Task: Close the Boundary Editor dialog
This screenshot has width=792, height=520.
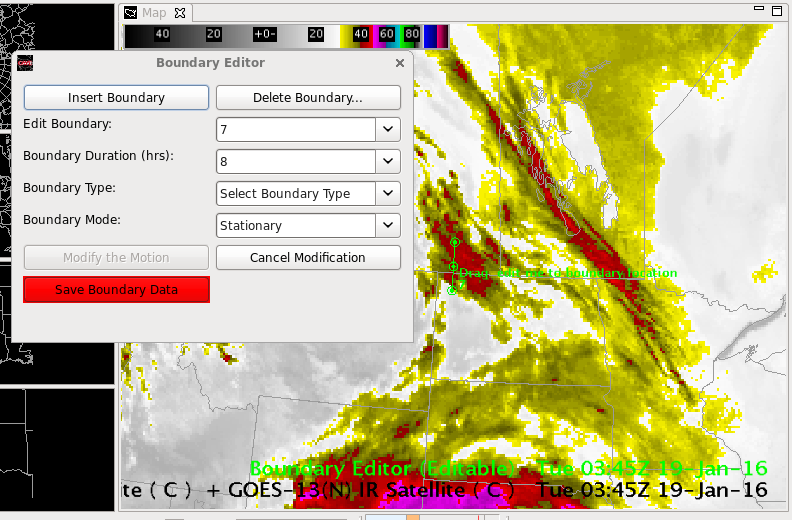Action: 400,63
